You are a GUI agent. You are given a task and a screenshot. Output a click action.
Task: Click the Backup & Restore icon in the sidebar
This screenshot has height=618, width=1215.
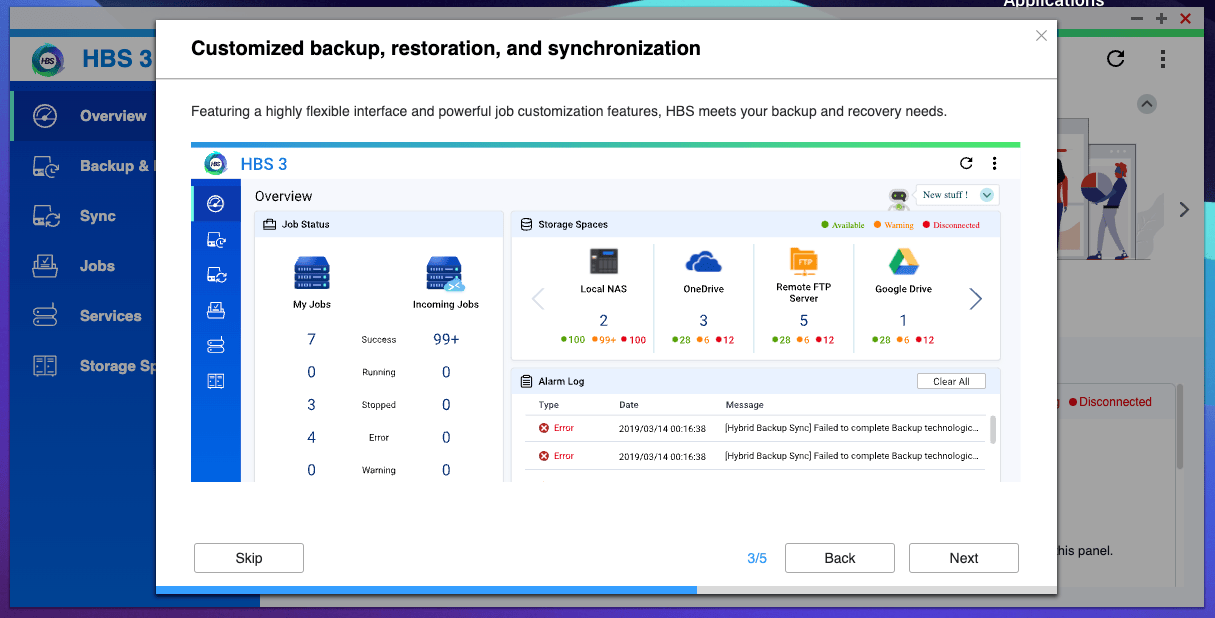coord(45,166)
